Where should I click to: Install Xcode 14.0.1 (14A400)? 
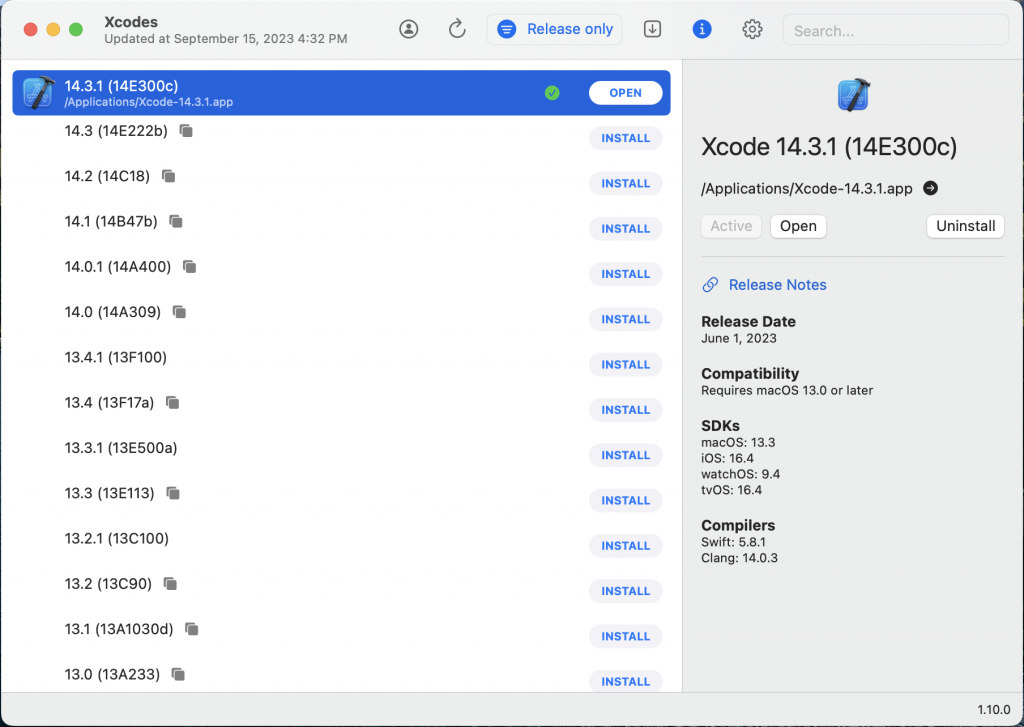626,274
